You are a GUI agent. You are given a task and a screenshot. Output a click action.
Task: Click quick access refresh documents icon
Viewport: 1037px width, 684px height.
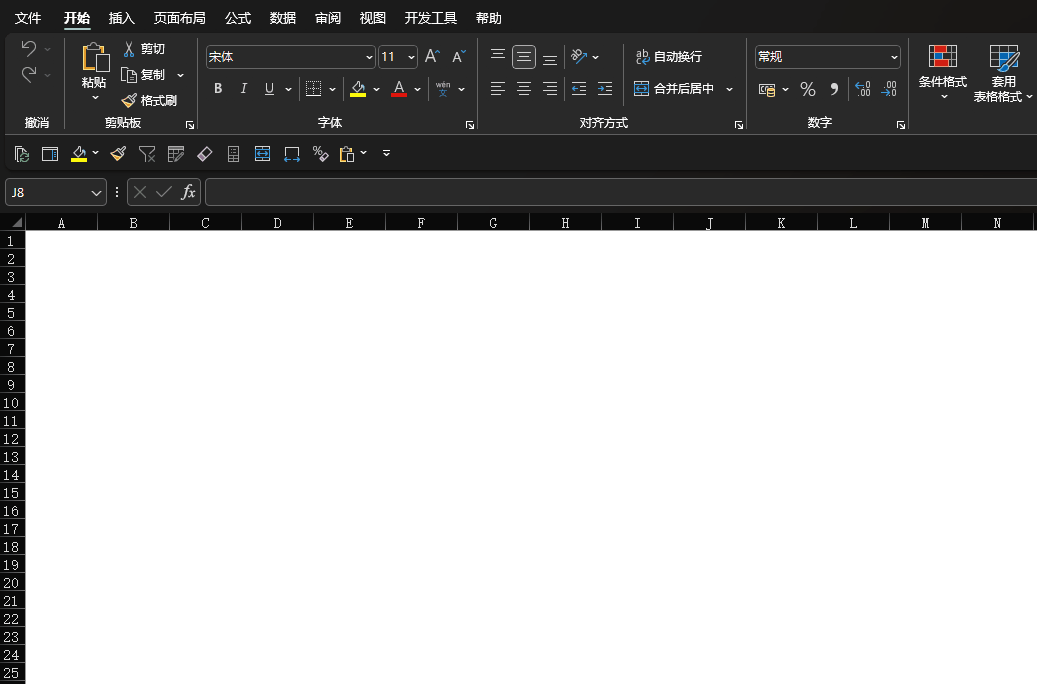[x=22, y=154]
